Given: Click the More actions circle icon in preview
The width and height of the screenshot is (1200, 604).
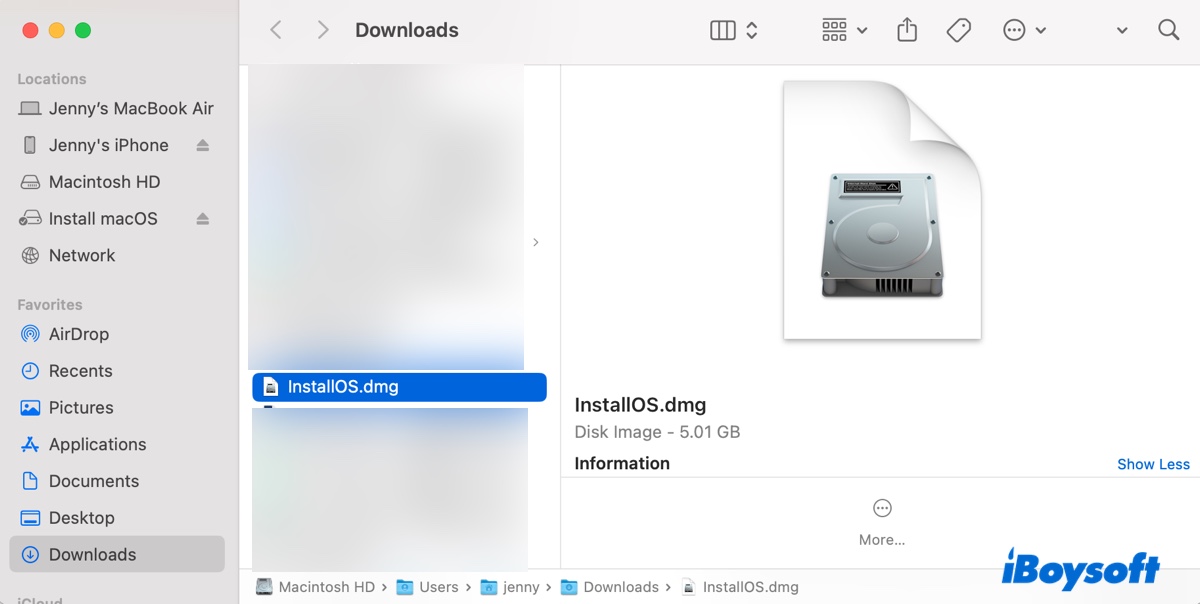Looking at the screenshot, I should click(882, 509).
